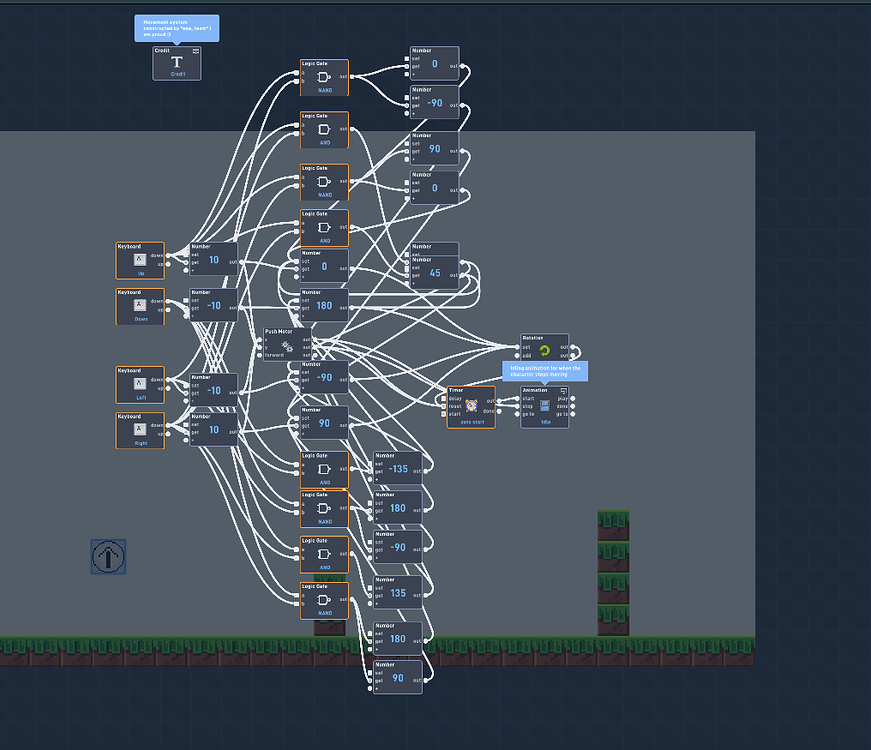Viewport: 871px width, 750px height.
Task: Click the 'Right' key label on Keyboard node
Action: [141, 443]
